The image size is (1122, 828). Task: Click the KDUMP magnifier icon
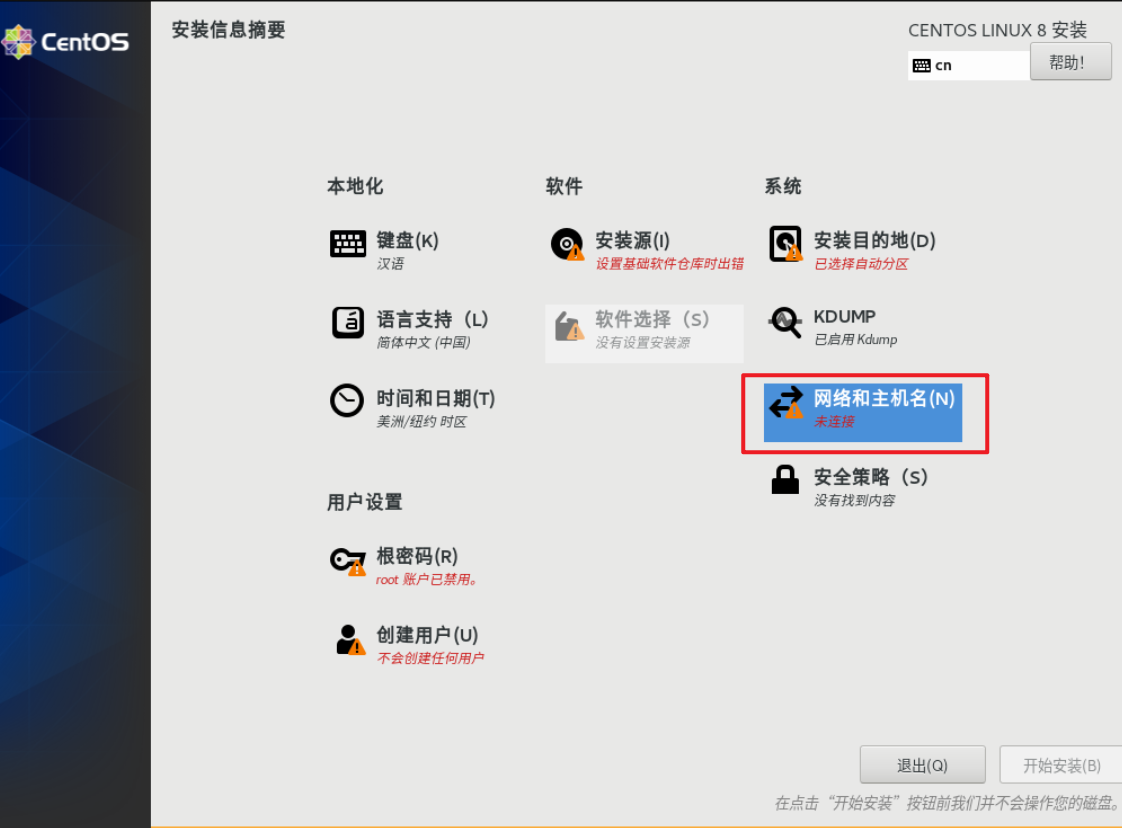click(x=785, y=322)
